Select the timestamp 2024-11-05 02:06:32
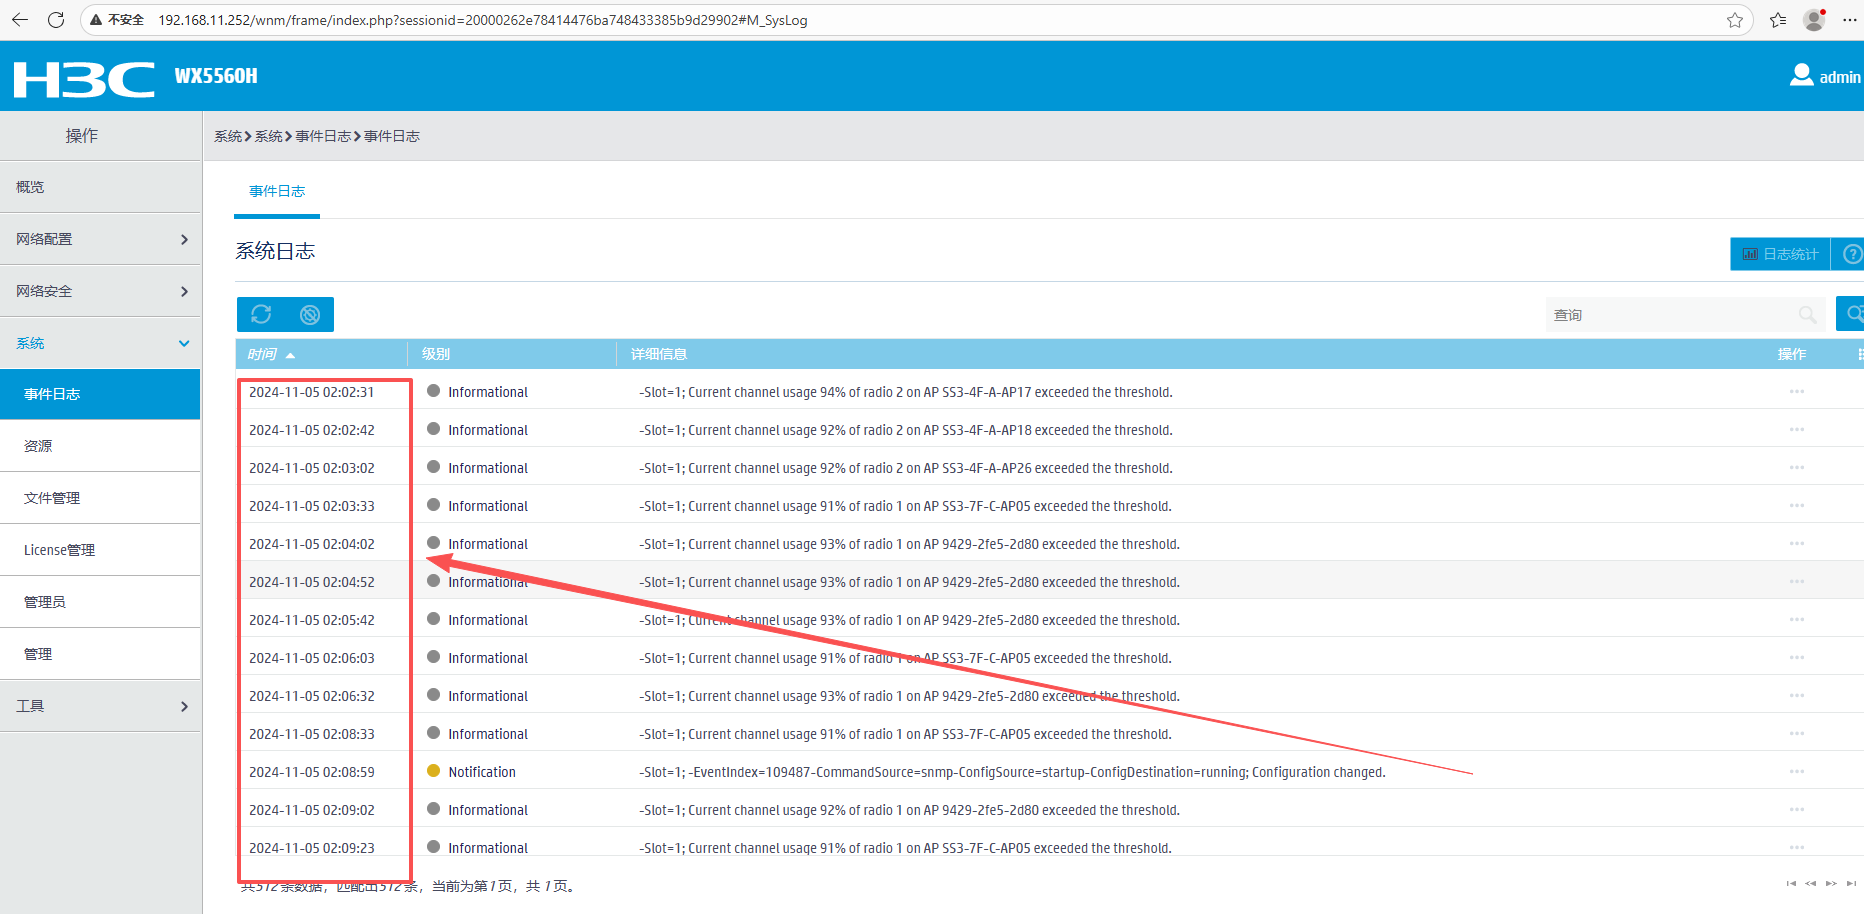1864x914 pixels. pyautogui.click(x=311, y=696)
